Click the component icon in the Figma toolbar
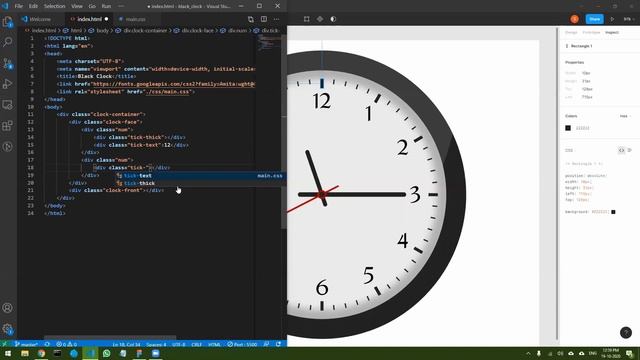640x360 pixels. coord(320,19)
